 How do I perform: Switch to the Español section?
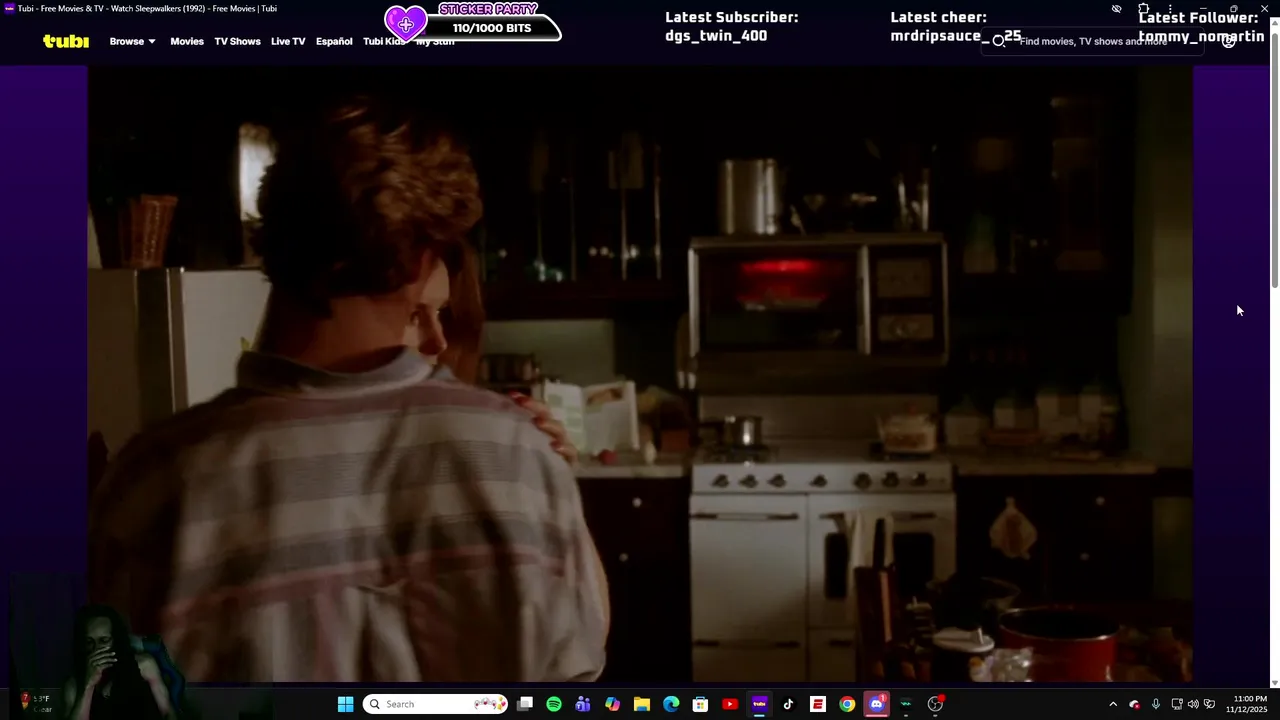pyautogui.click(x=334, y=41)
